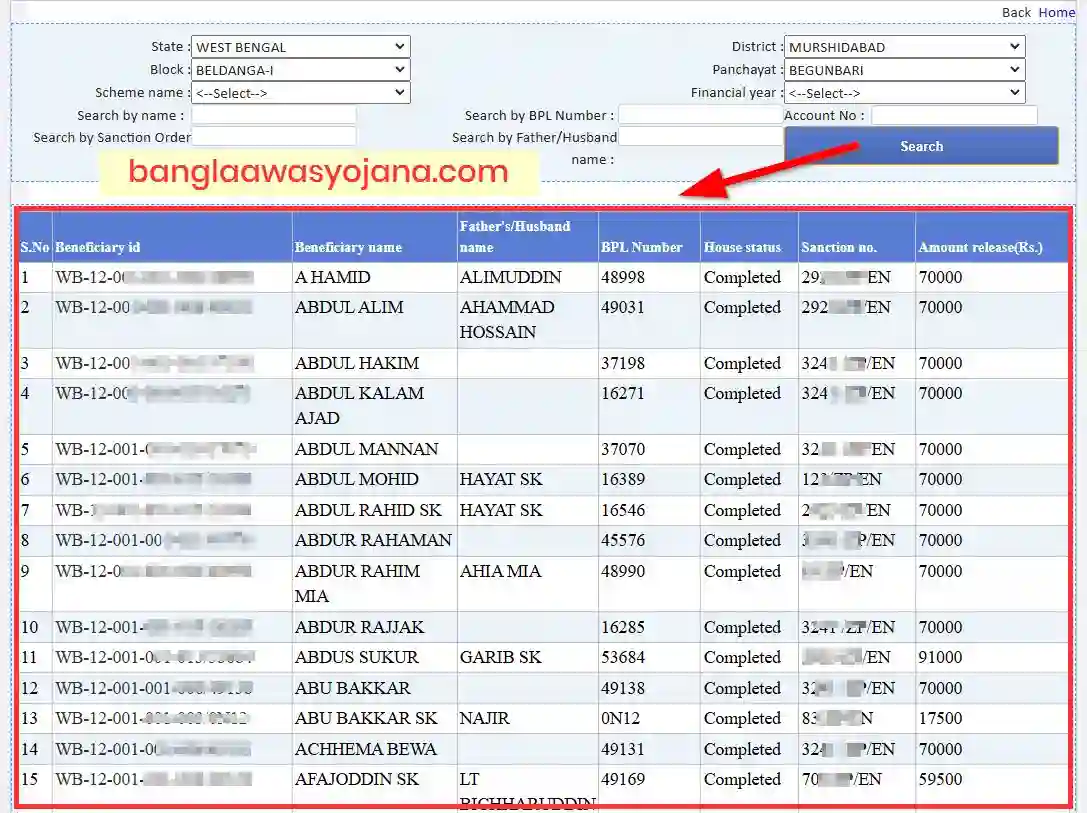This screenshot has height=813, width=1087.
Task: Click Completed status in A HAMID row
Action: [742, 277]
